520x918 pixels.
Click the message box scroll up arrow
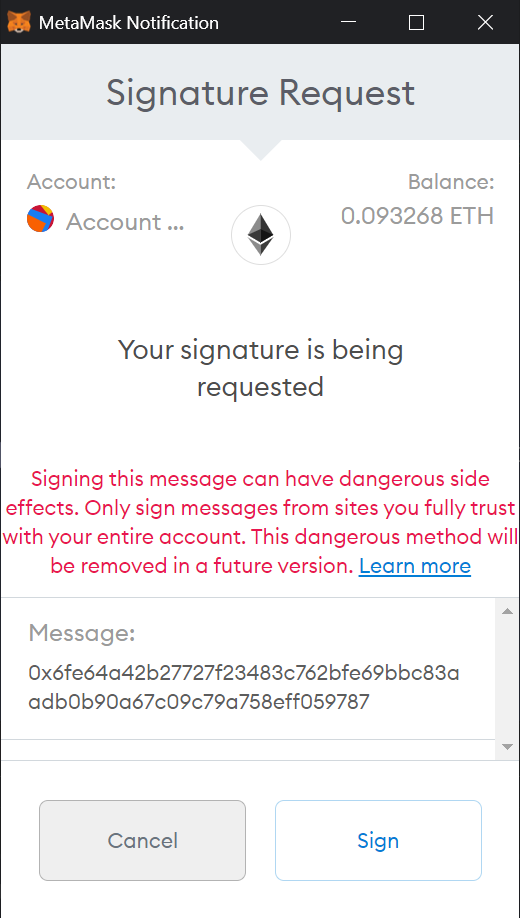[507, 611]
